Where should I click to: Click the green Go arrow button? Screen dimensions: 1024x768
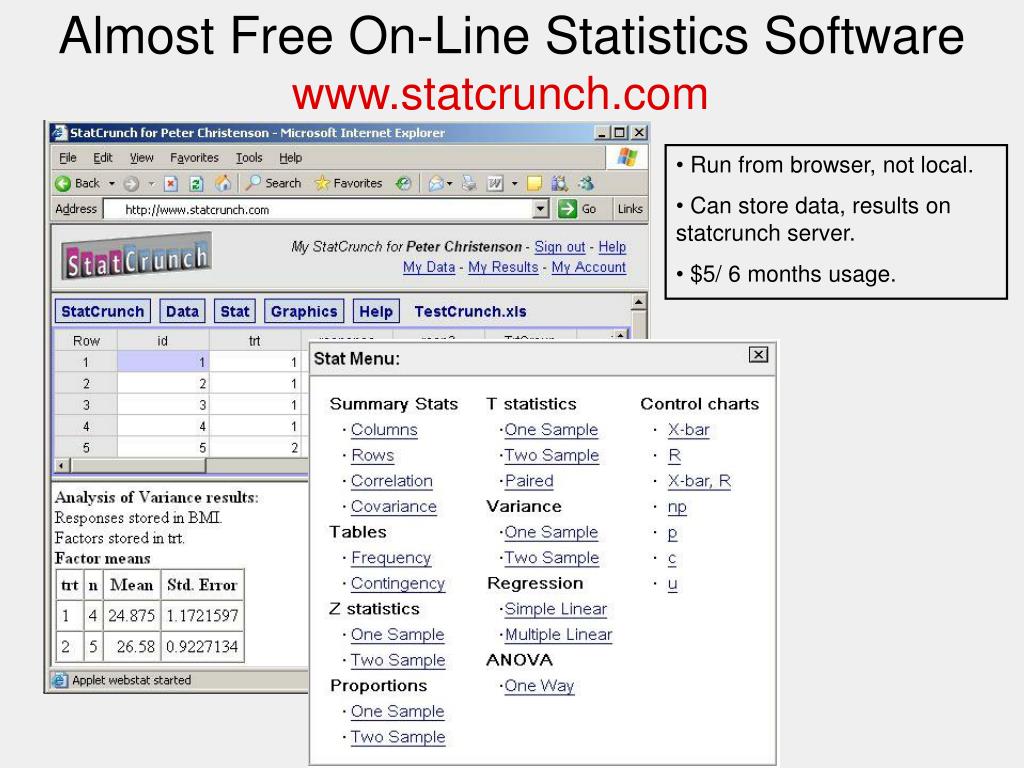coord(568,209)
